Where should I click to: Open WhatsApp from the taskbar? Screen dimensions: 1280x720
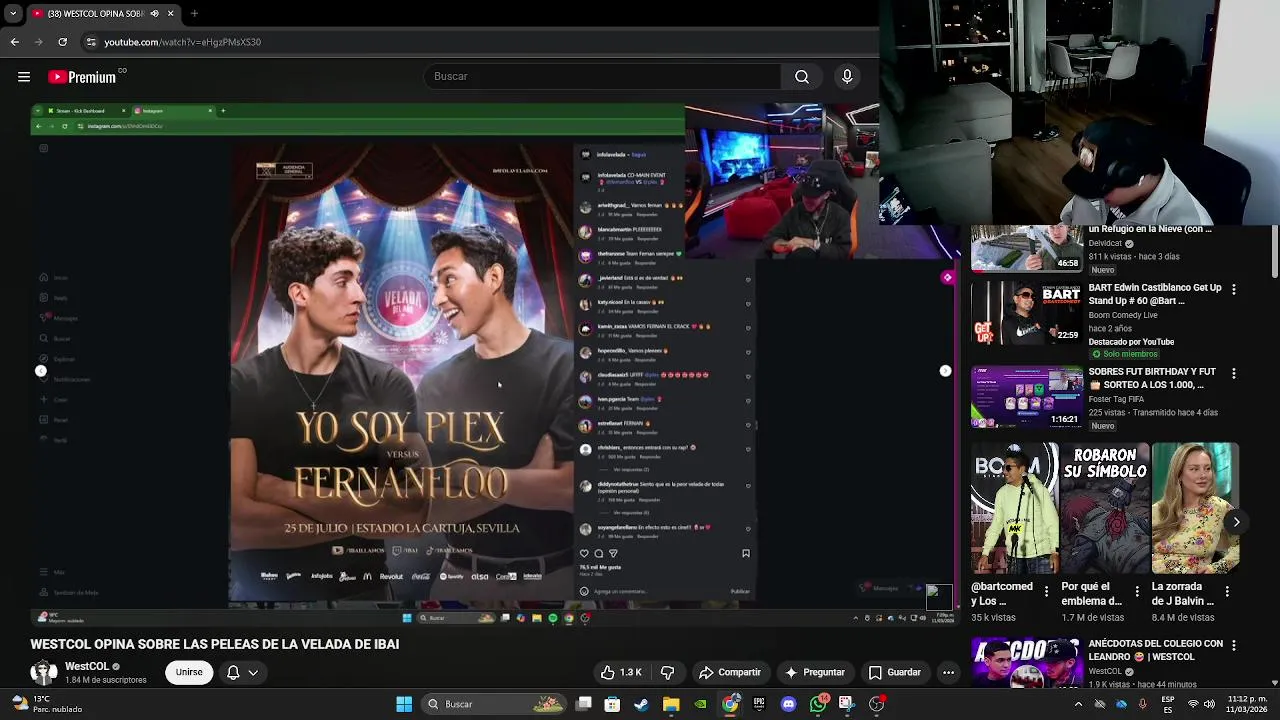click(818, 704)
